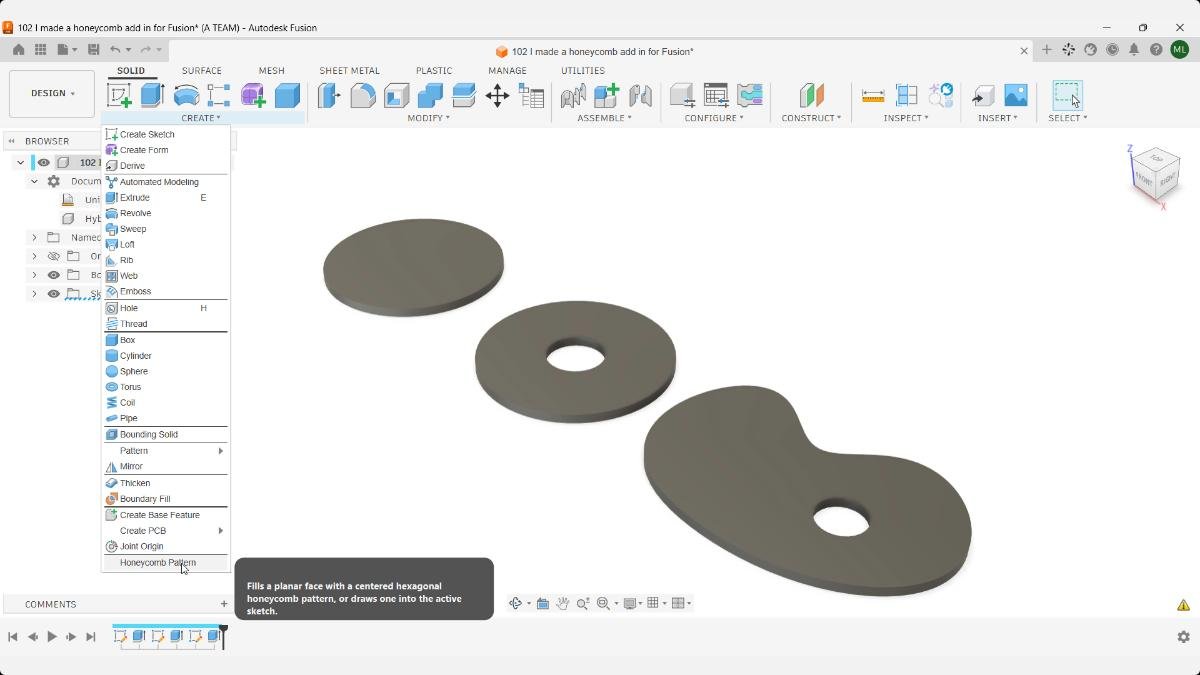This screenshot has height=675, width=1200.
Task: Click the Create Sketch toolbar icon
Action: (119, 95)
